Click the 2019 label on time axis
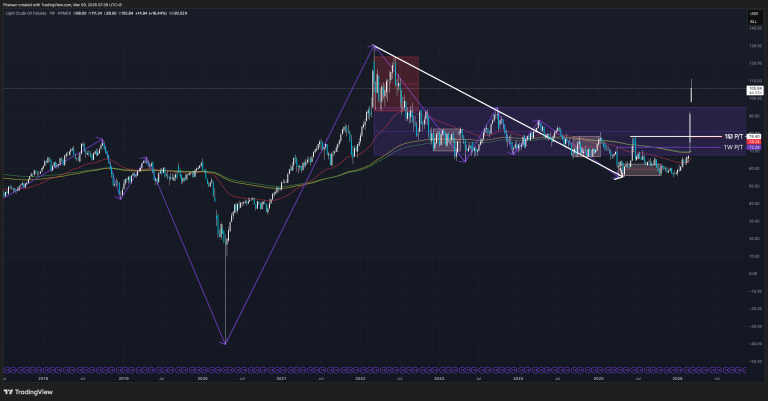Image resolution: width=768 pixels, height=401 pixels. (x=123, y=378)
